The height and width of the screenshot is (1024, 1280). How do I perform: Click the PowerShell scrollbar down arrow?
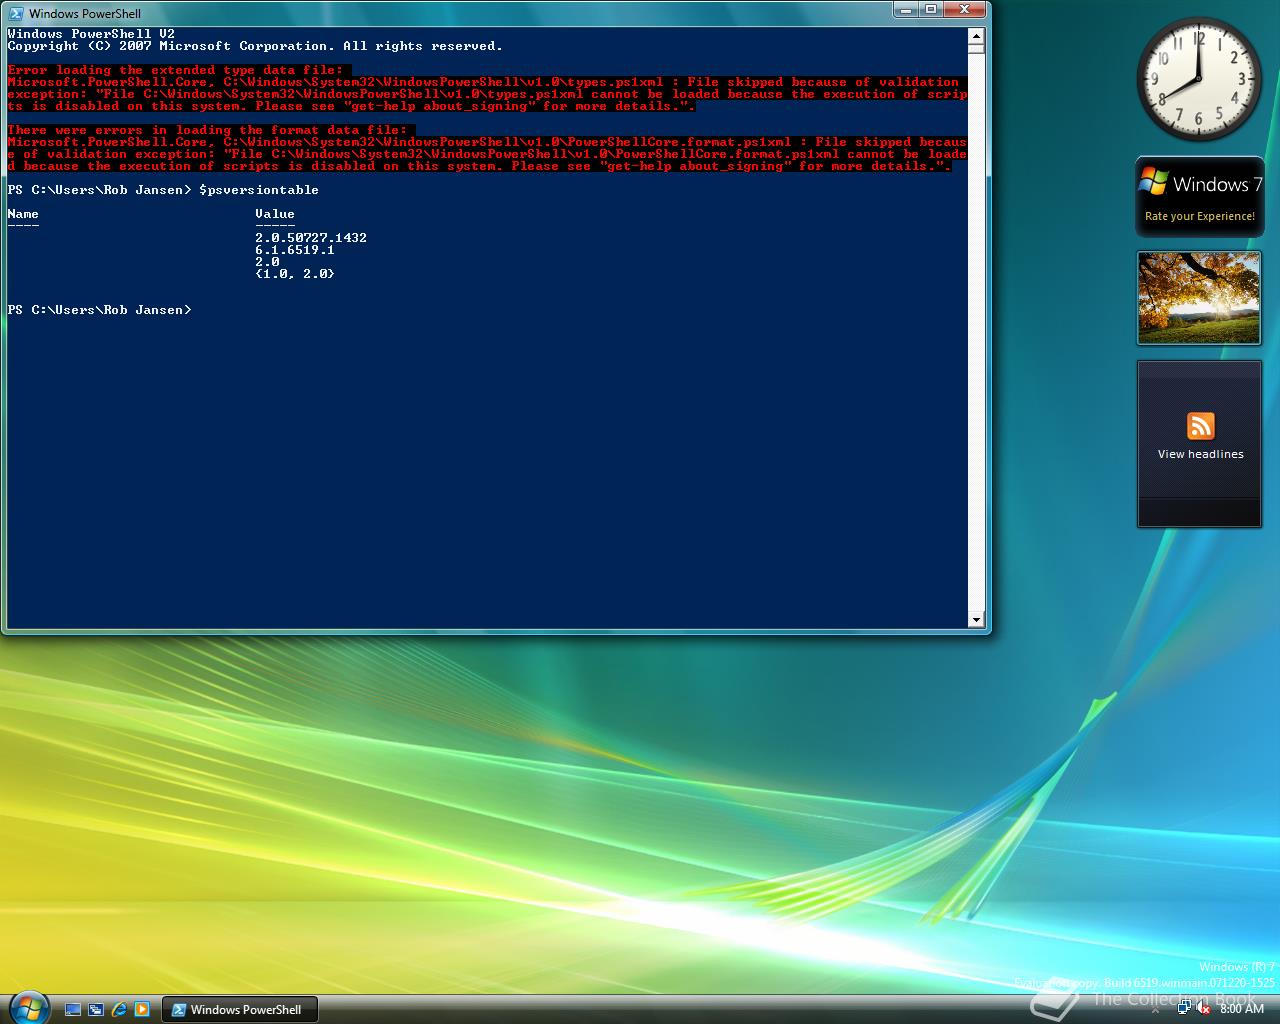coord(977,620)
